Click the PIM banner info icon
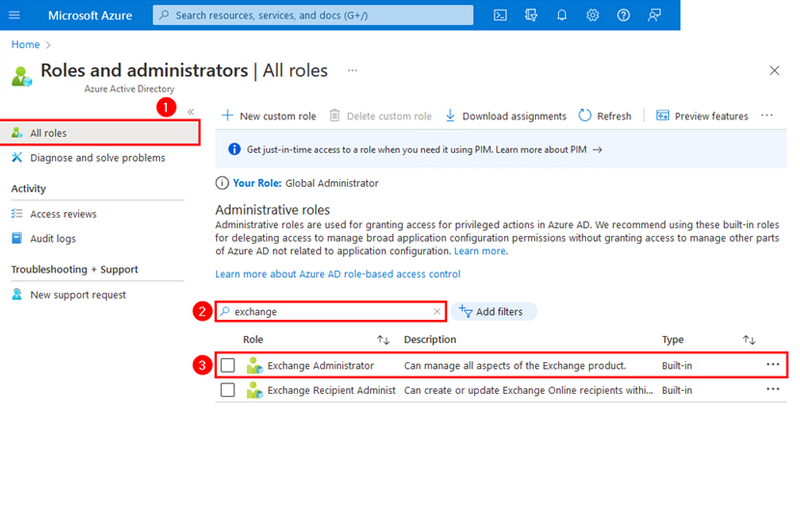This screenshot has height=520, width=800. (234, 149)
